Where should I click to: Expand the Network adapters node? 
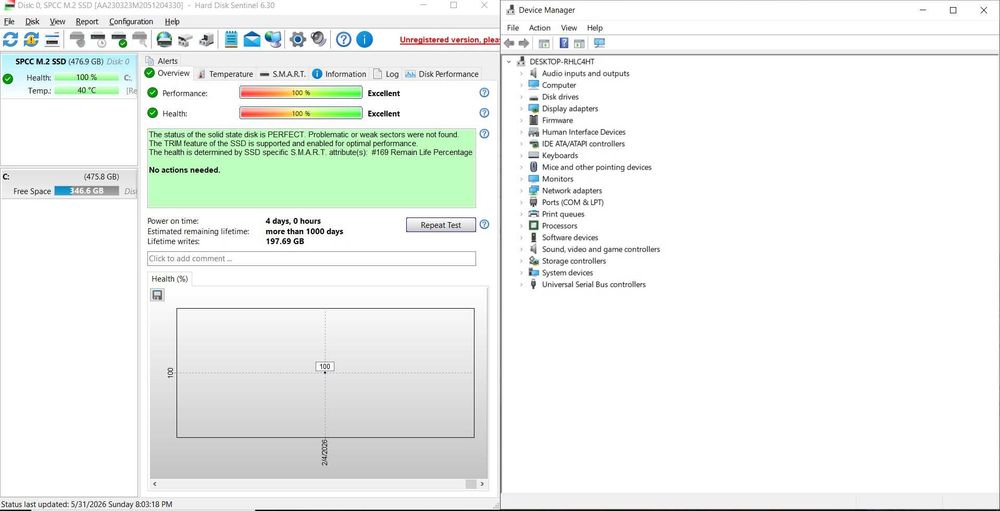click(521, 191)
